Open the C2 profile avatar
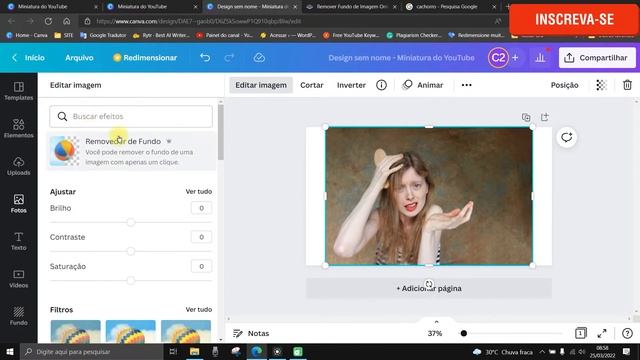Screen dimensions: 640x360 pos(498,58)
